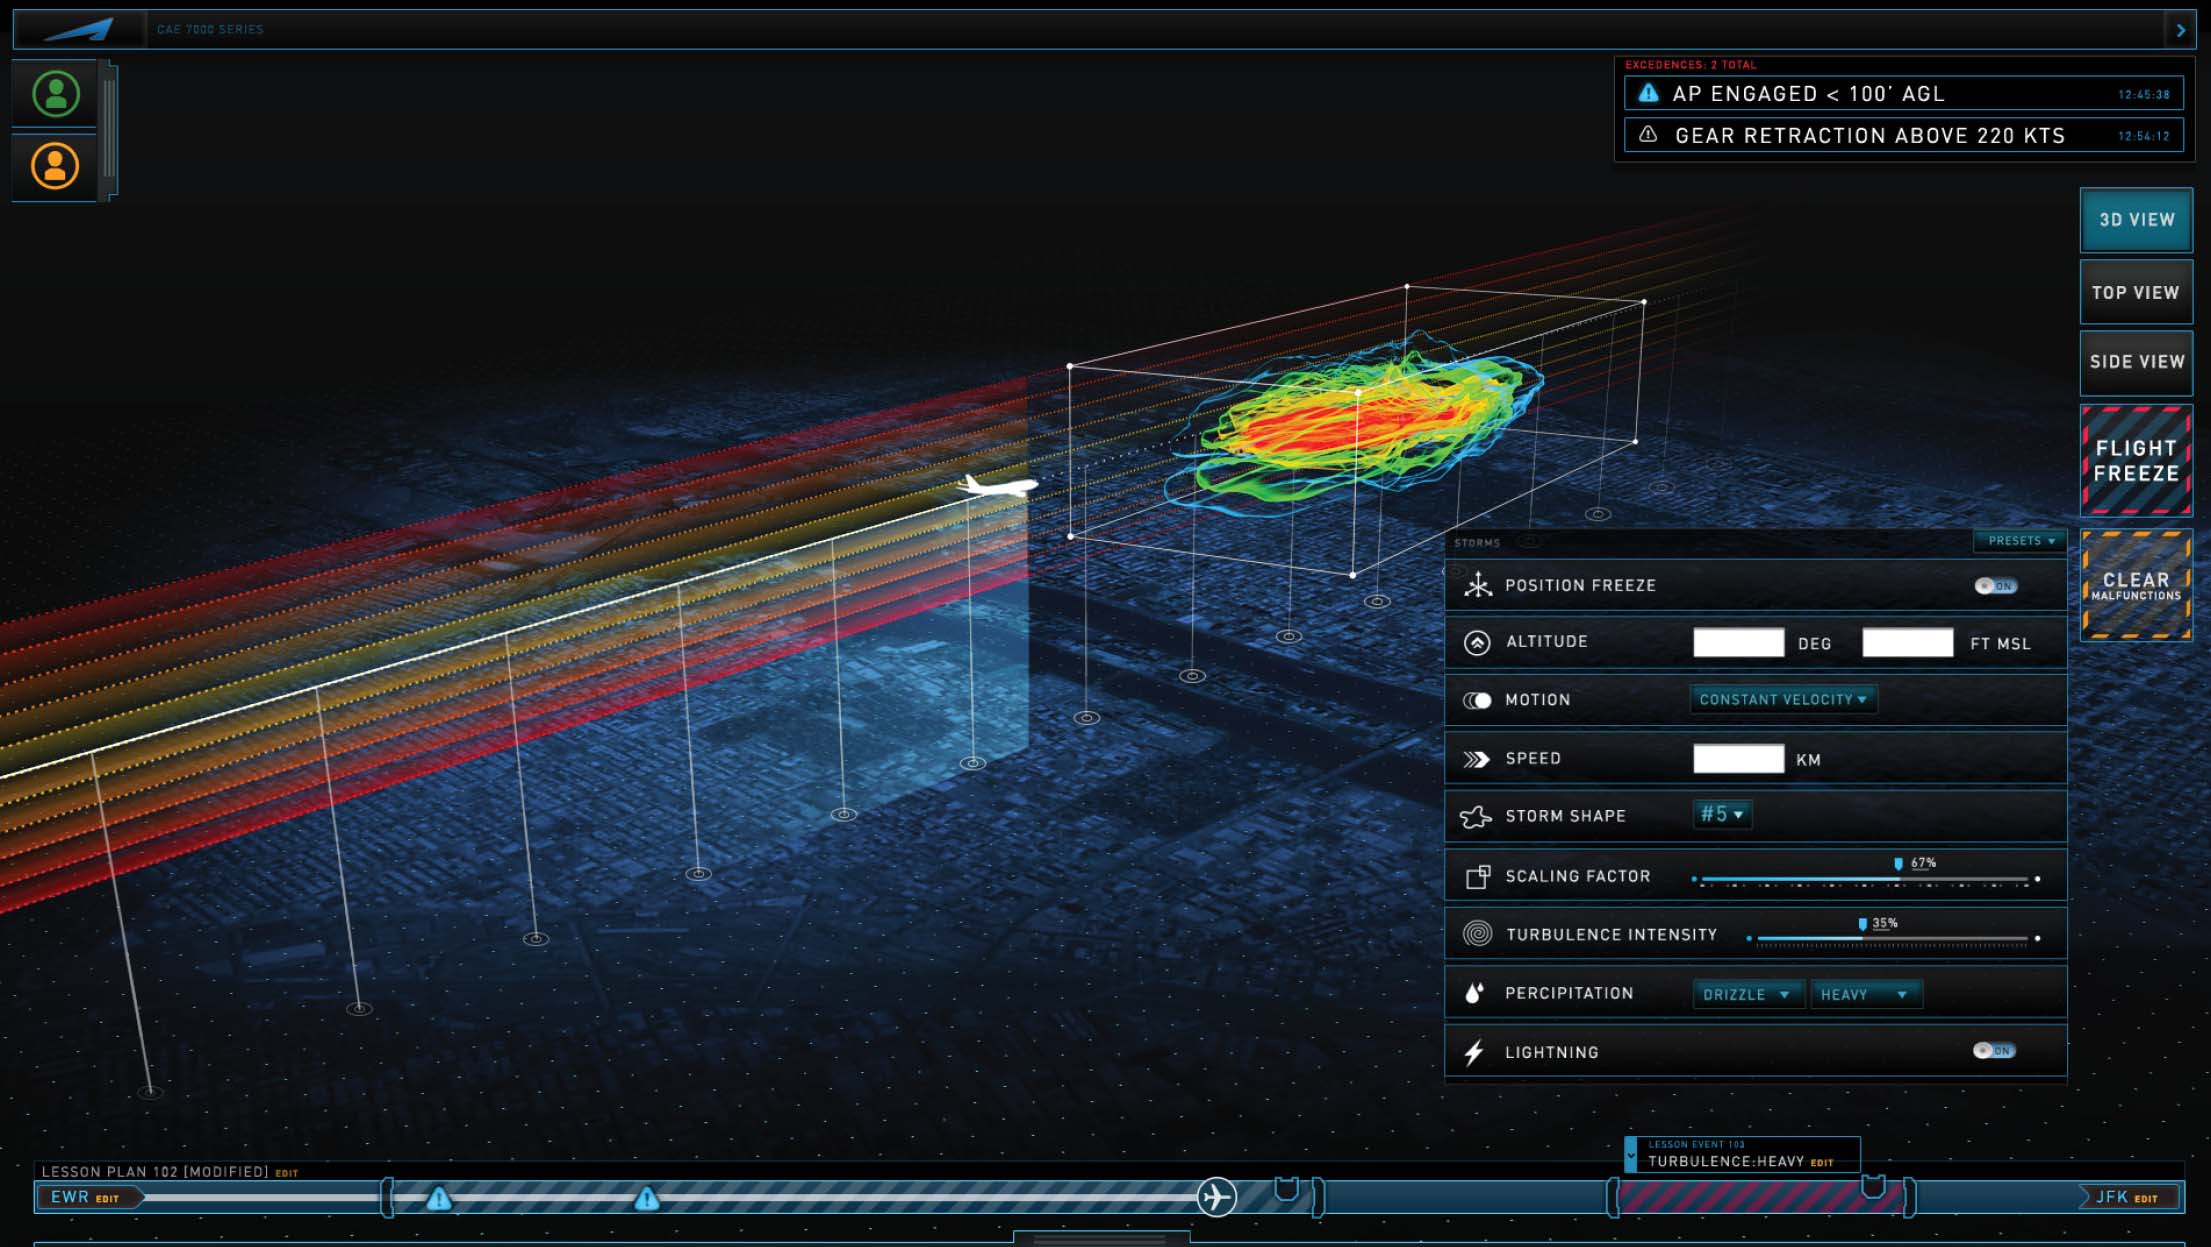Click the blue alert icon on AP ENGAGED exceedance
The height and width of the screenshot is (1247, 2211).
click(1648, 93)
